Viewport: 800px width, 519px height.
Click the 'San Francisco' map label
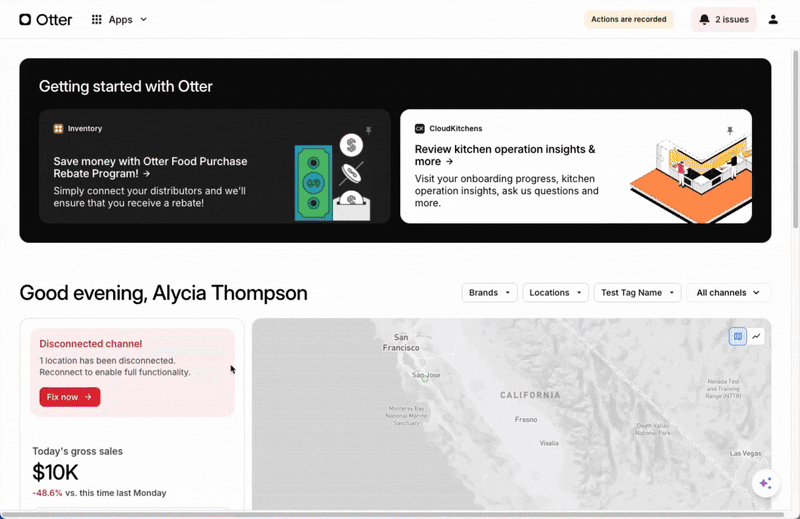coord(401,342)
